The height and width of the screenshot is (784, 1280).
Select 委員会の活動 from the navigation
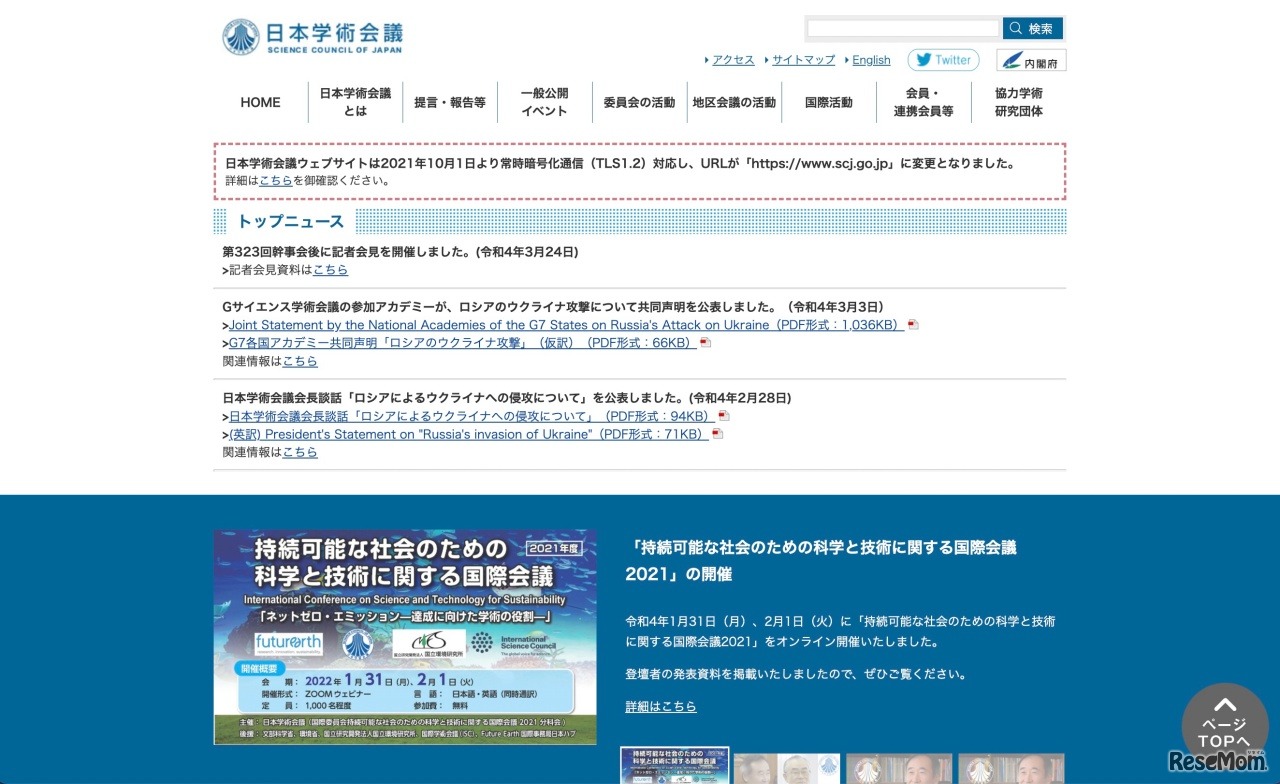click(640, 102)
